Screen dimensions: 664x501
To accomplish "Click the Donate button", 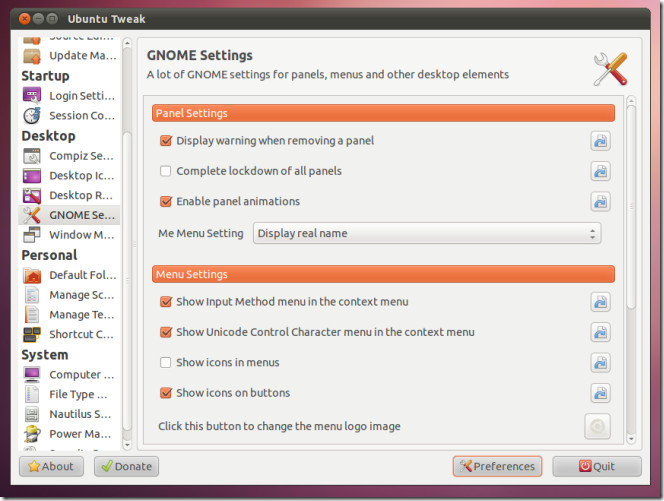I will (127, 466).
